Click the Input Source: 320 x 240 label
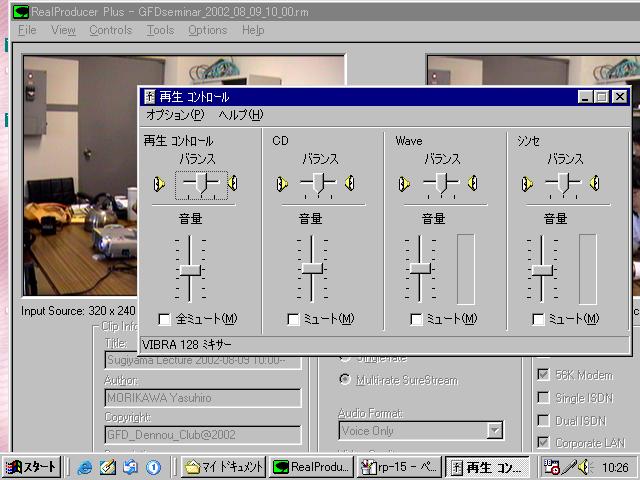Image resolution: width=640 pixels, height=480 pixels. (x=78, y=311)
